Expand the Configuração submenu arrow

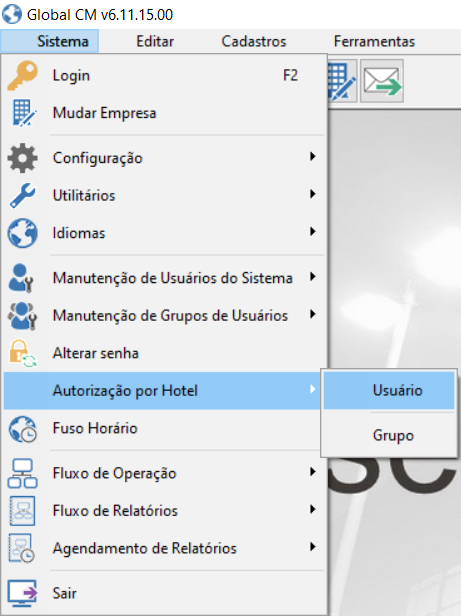click(x=312, y=156)
